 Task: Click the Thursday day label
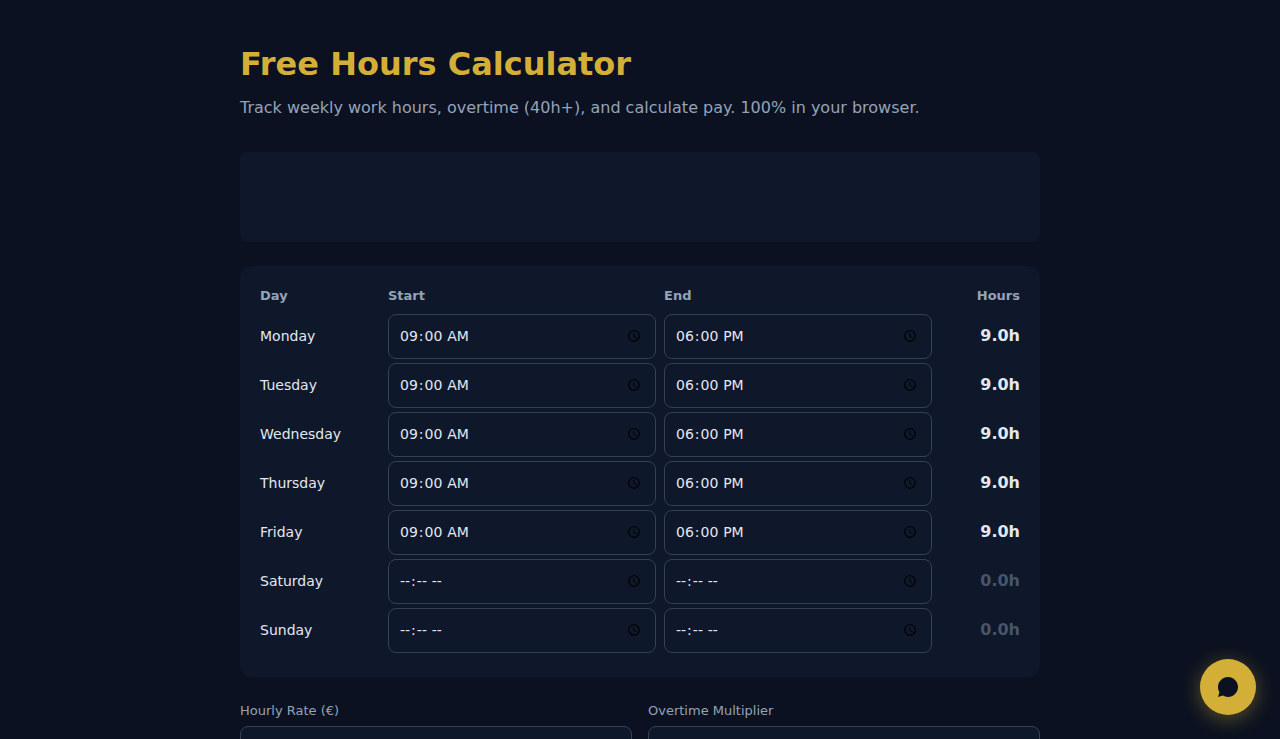292,483
